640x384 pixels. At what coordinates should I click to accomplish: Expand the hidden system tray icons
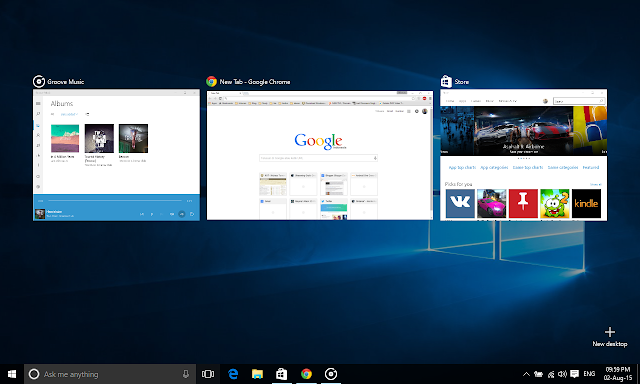(527, 374)
